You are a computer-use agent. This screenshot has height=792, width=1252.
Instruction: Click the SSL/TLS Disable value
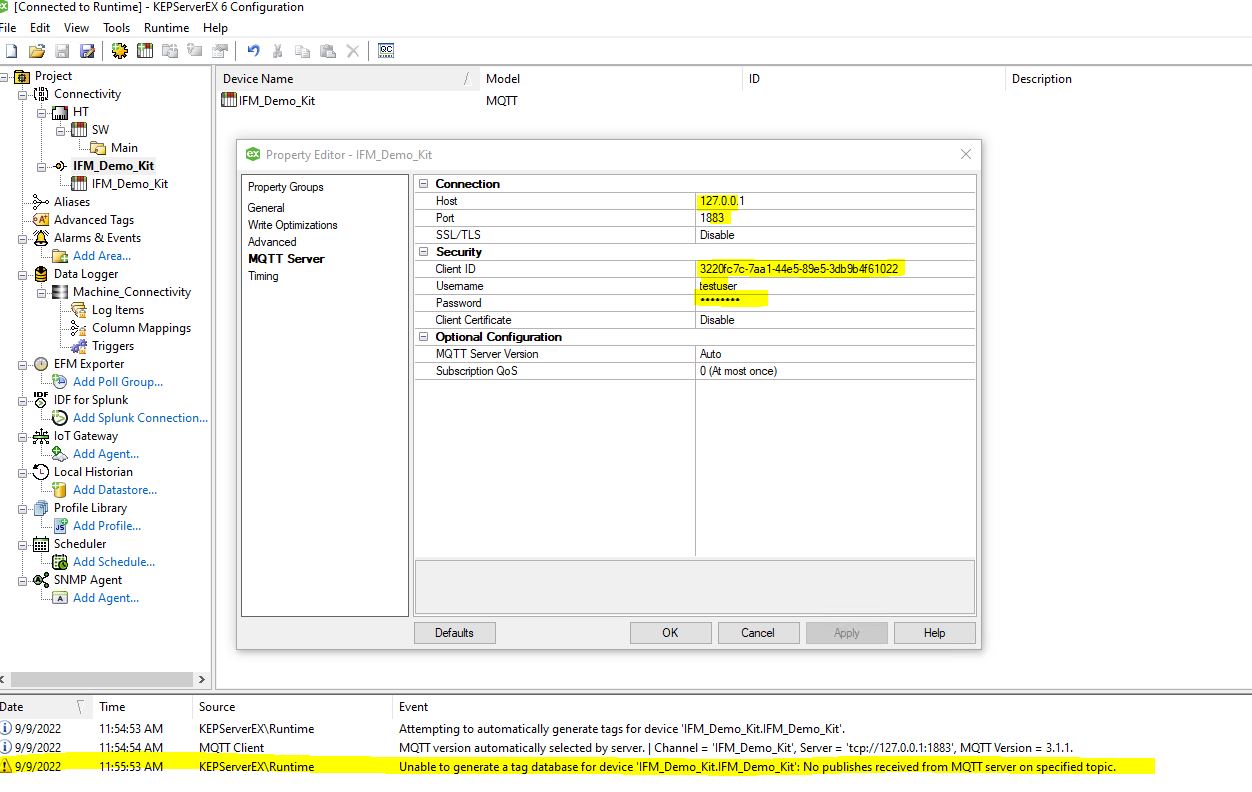point(835,235)
